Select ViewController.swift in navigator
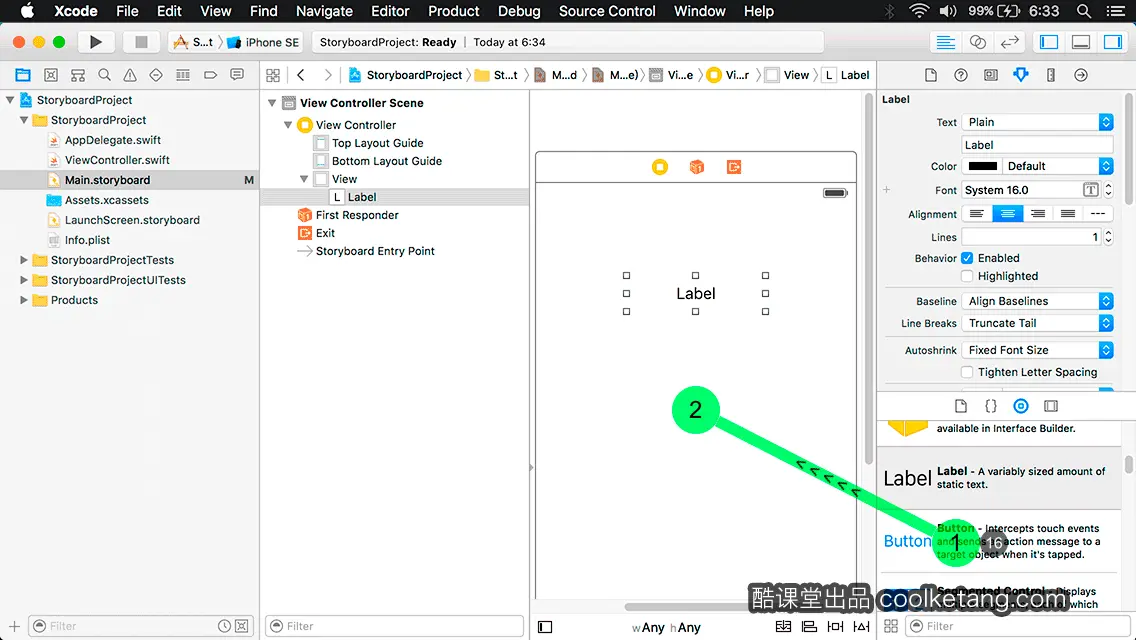The width and height of the screenshot is (1136, 640). pos(117,160)
